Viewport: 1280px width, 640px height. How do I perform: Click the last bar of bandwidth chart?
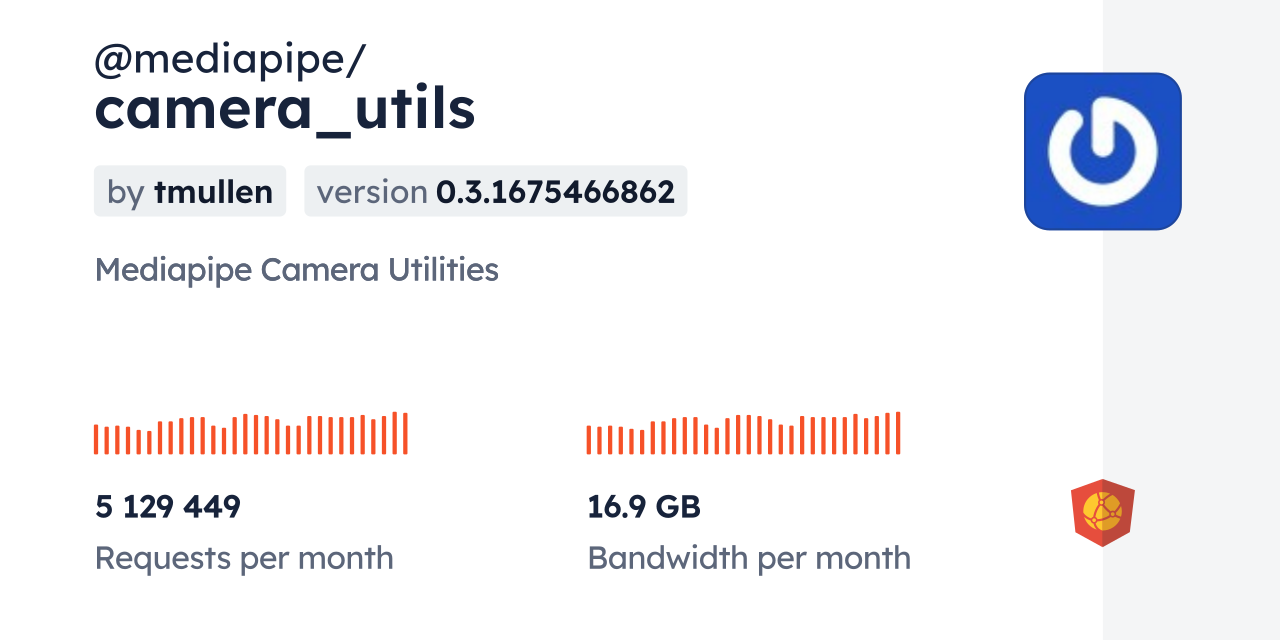pyautogui.click(x=898, y=433)
